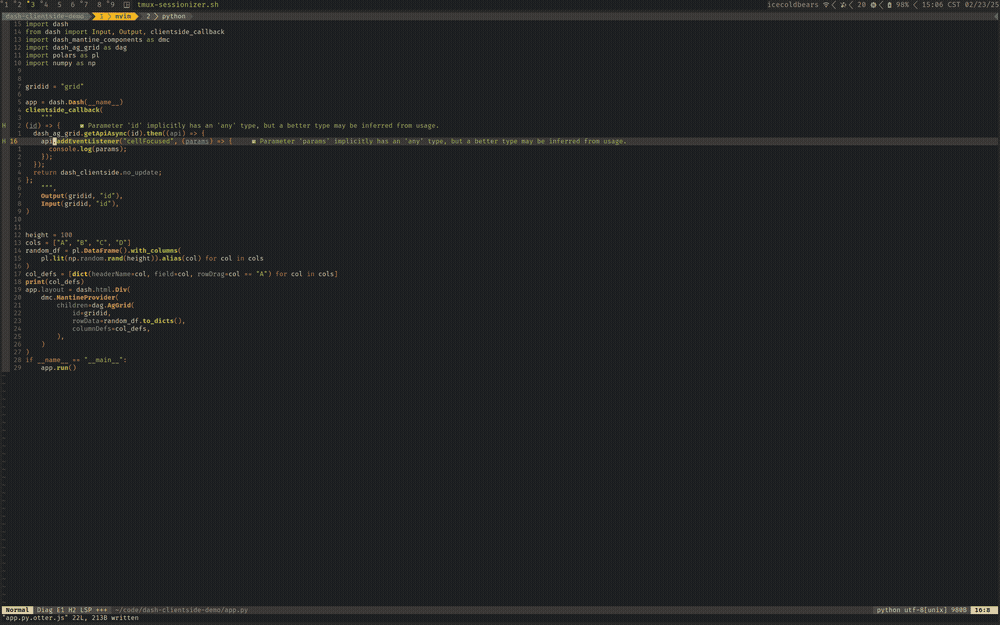Image resolution: width=1000 pixels, height=625 pixels.
Task: Click the console.log(params); line
Action: tap(87, 149)
